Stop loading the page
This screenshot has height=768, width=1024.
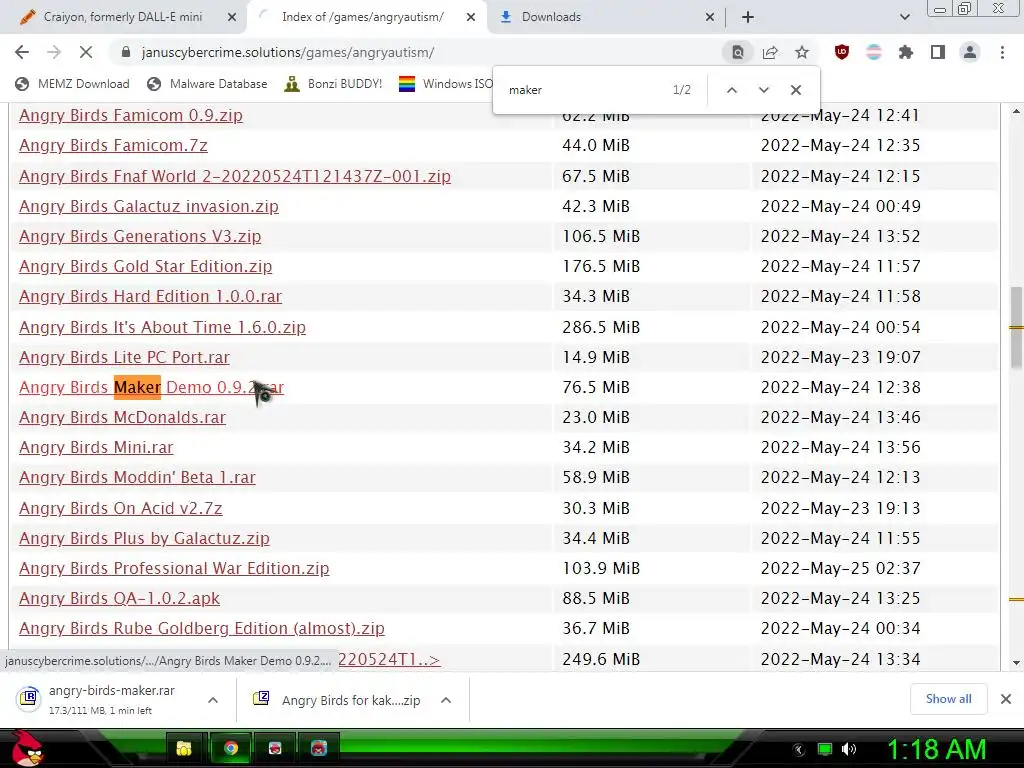pyautogui.click(x=86, y=52)
